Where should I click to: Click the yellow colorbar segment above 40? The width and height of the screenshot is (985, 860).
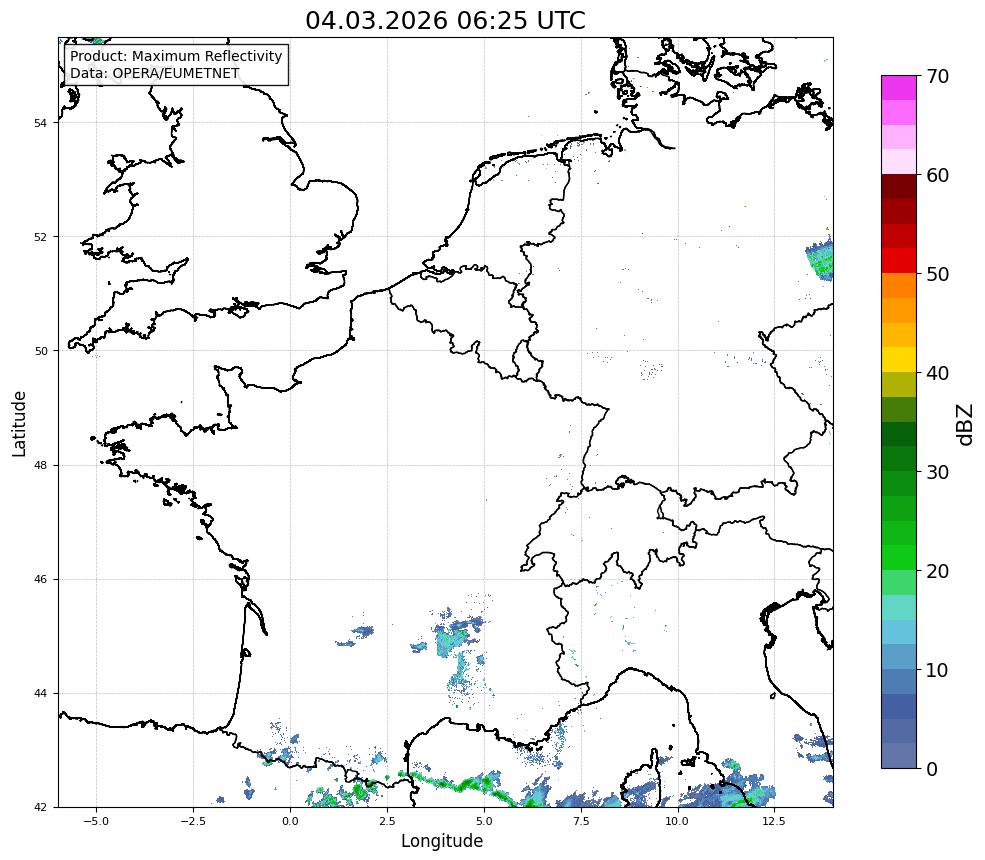coord(899,360)
